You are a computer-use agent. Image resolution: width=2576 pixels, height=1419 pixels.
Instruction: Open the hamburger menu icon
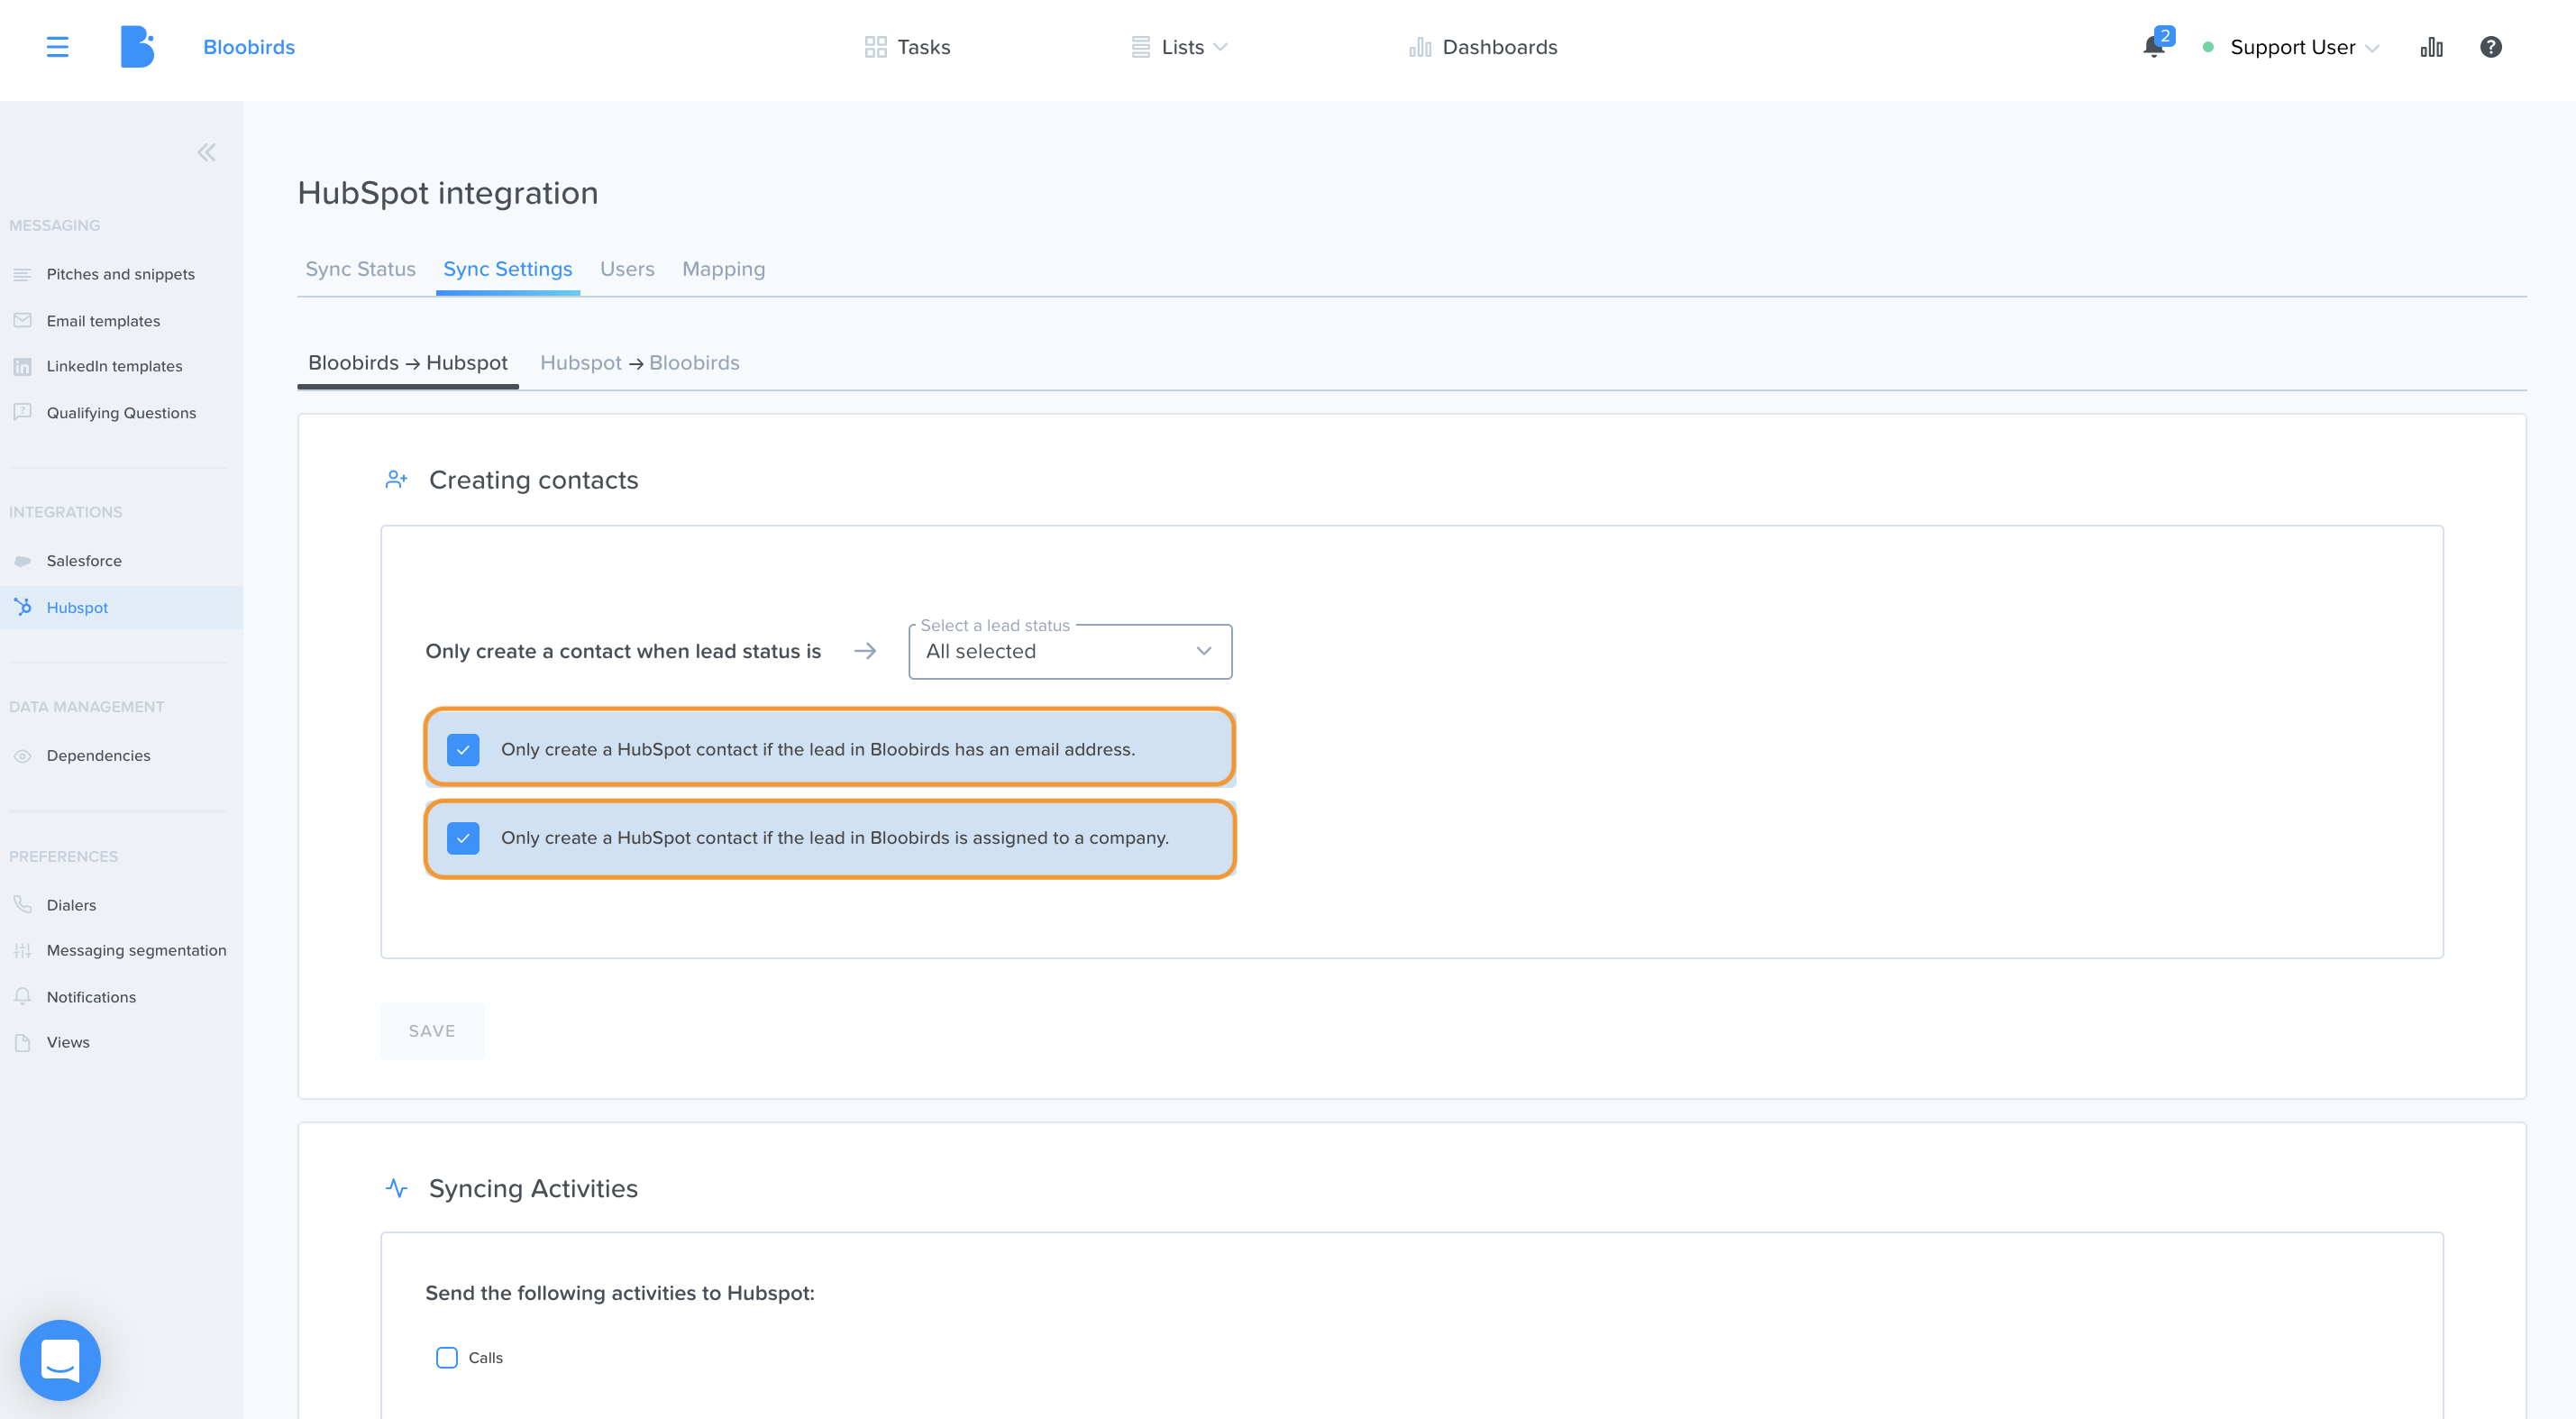click(57, 47)
